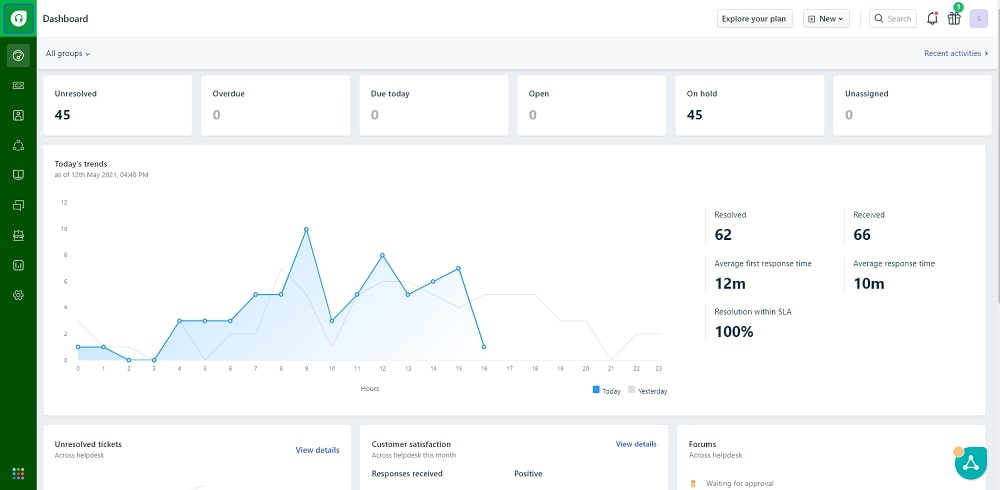
Task: Click the Forums waiting for approval icon
Action: tap(693, 484)
